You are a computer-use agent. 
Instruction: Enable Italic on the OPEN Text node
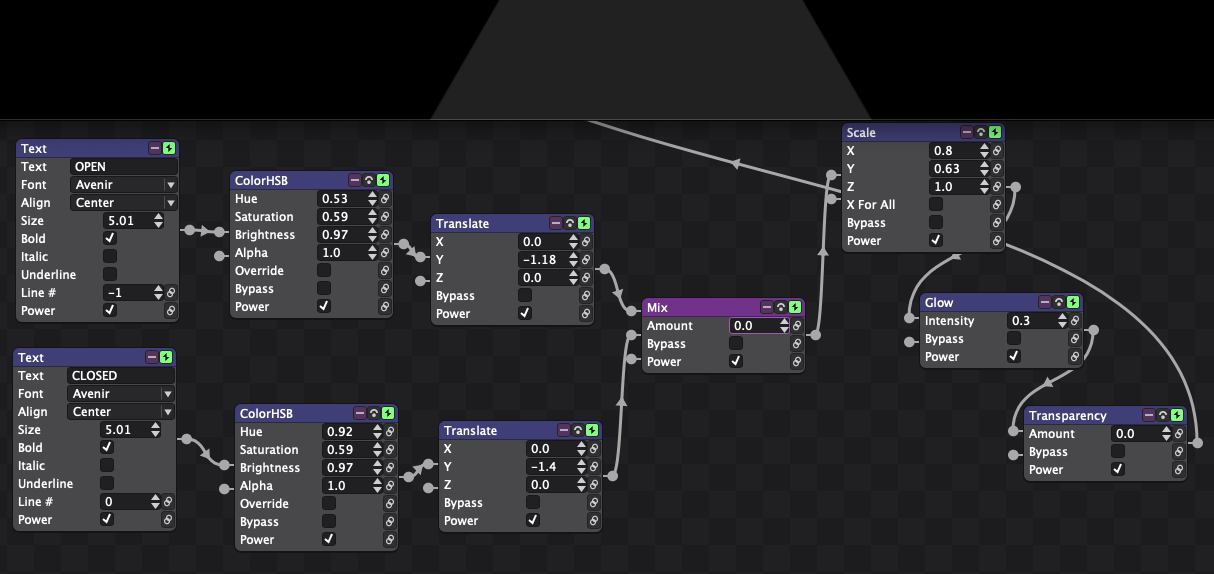110,257
